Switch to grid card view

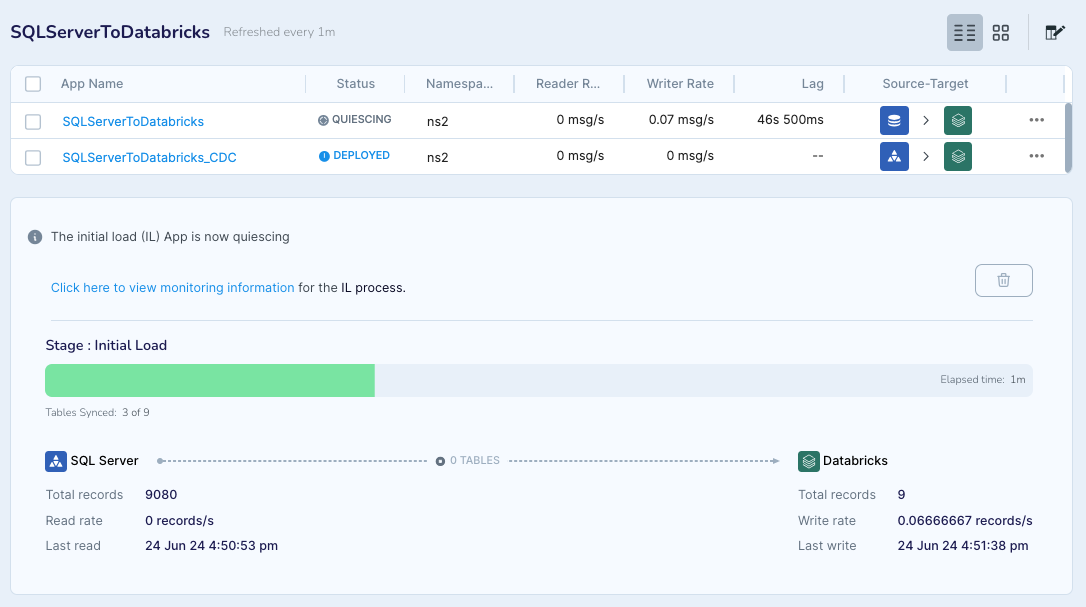[x=1000, y=33]
